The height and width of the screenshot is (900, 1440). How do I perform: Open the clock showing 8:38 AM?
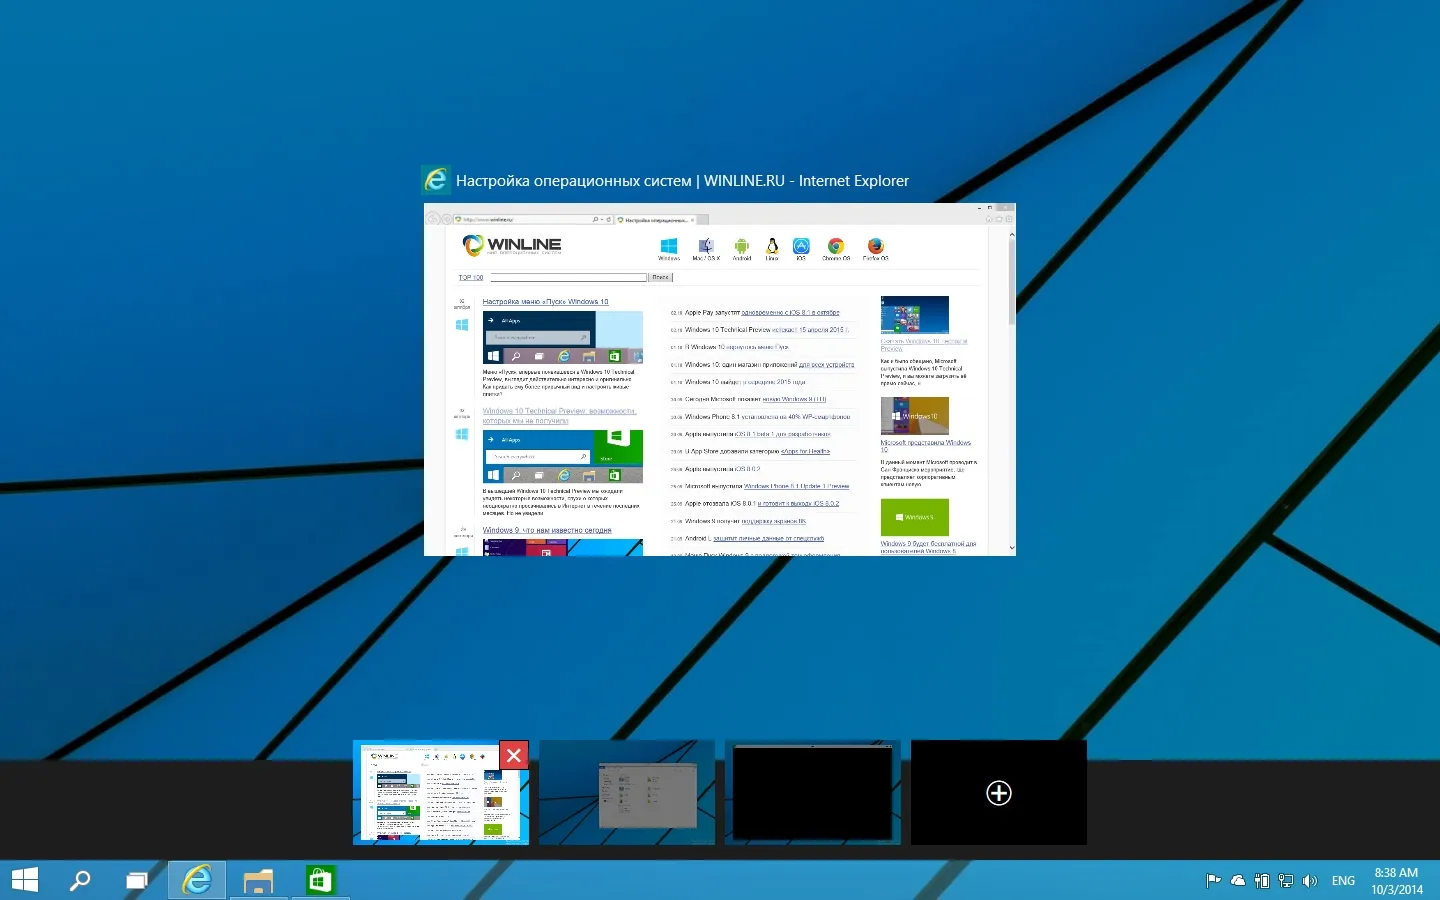coord(1396,881)
